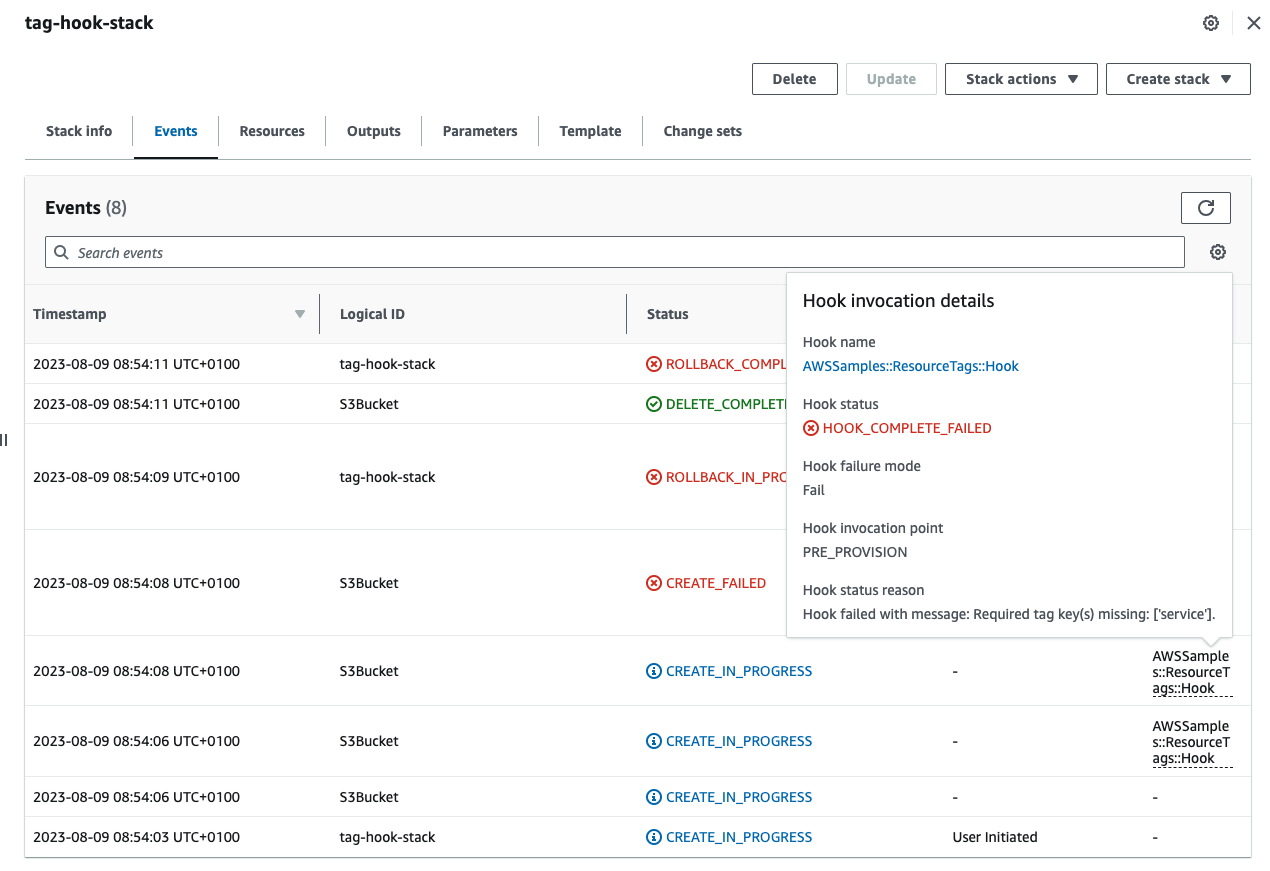
Task: Click S3Bucket in the DELETE_COMPLETE row
Action: (x=369, y=404)
